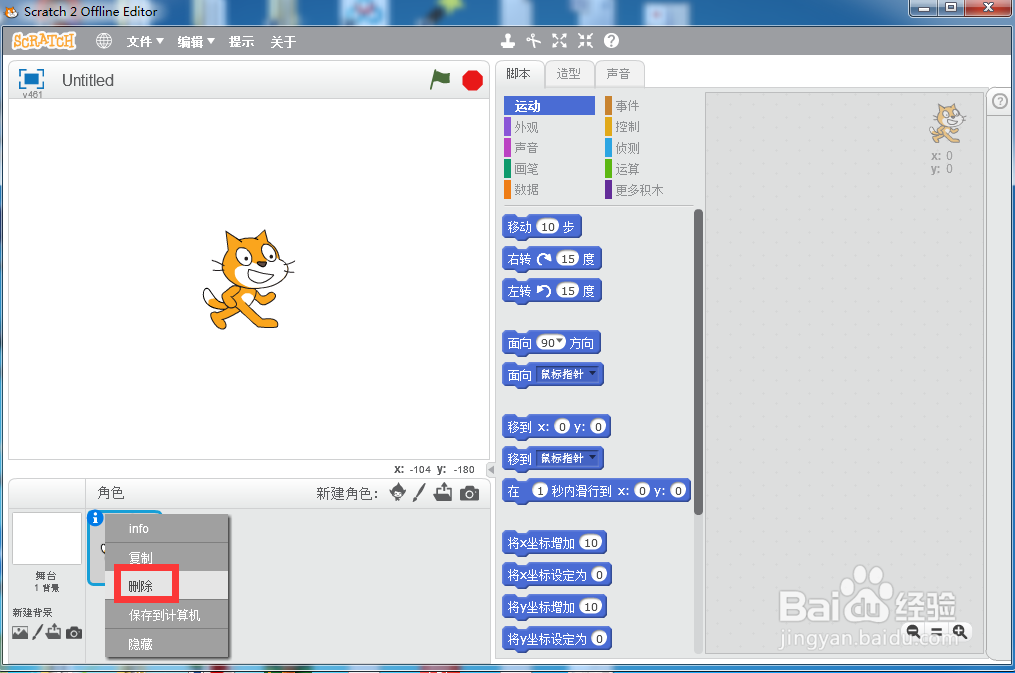Edit seconds value in 秒内滑行到 block
Image resolution: width=1015 pixels, height=673 pixels.
[x=540, y=491]
